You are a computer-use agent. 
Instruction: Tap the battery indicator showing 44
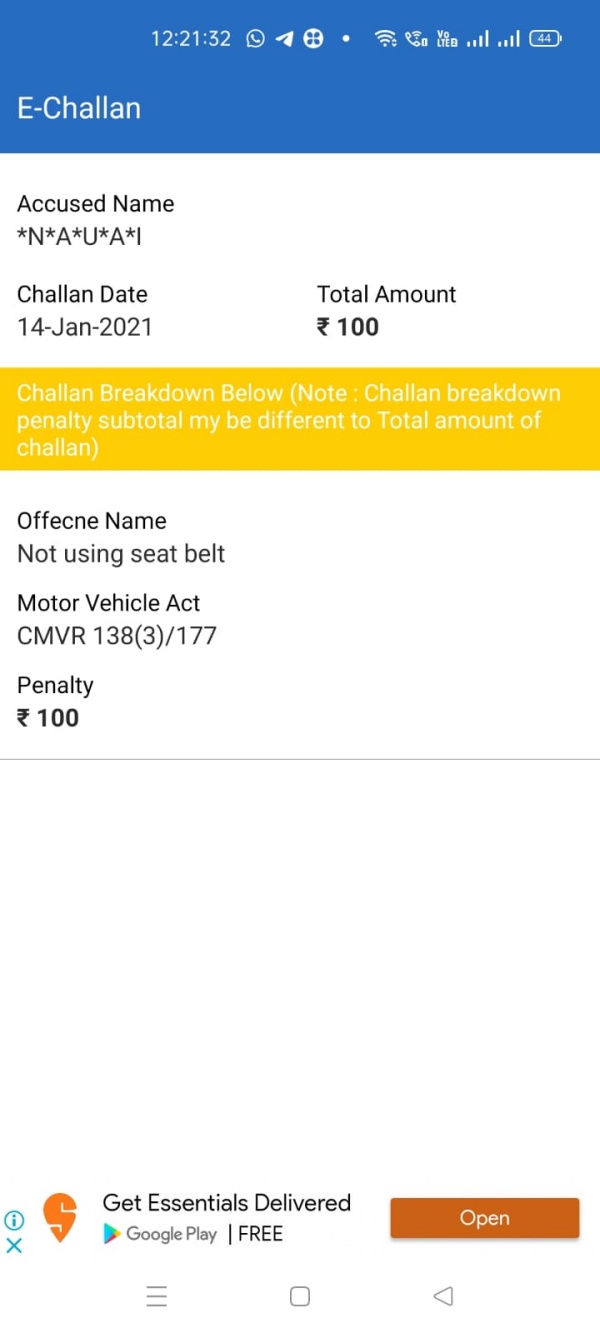pyautogui.click(x=543, y=38)
